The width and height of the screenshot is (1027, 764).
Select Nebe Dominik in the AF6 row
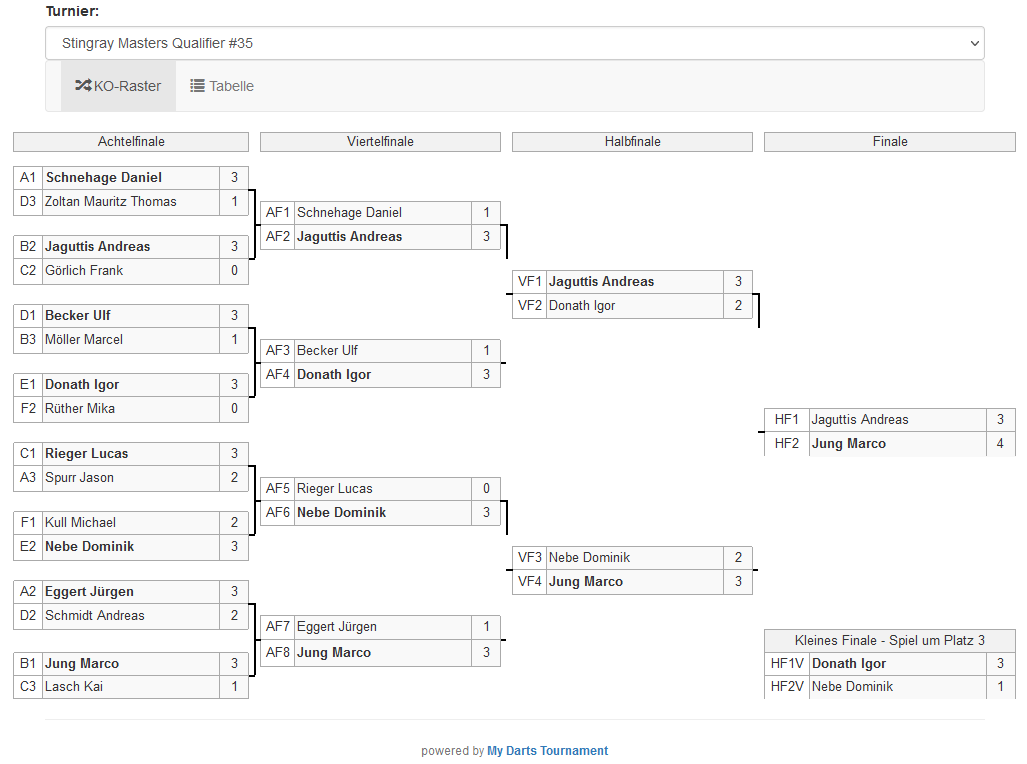coord(341,513)
